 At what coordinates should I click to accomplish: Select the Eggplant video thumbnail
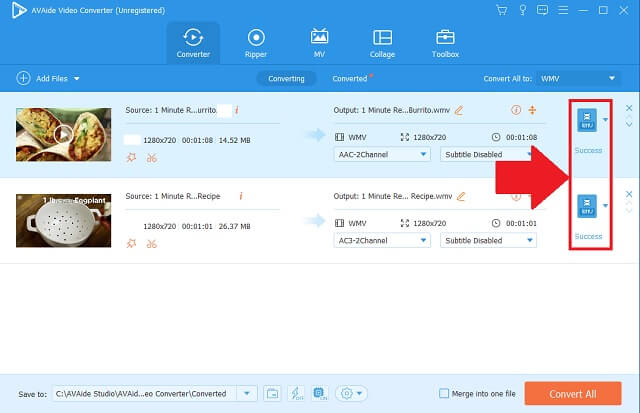(x=63, y=220)
